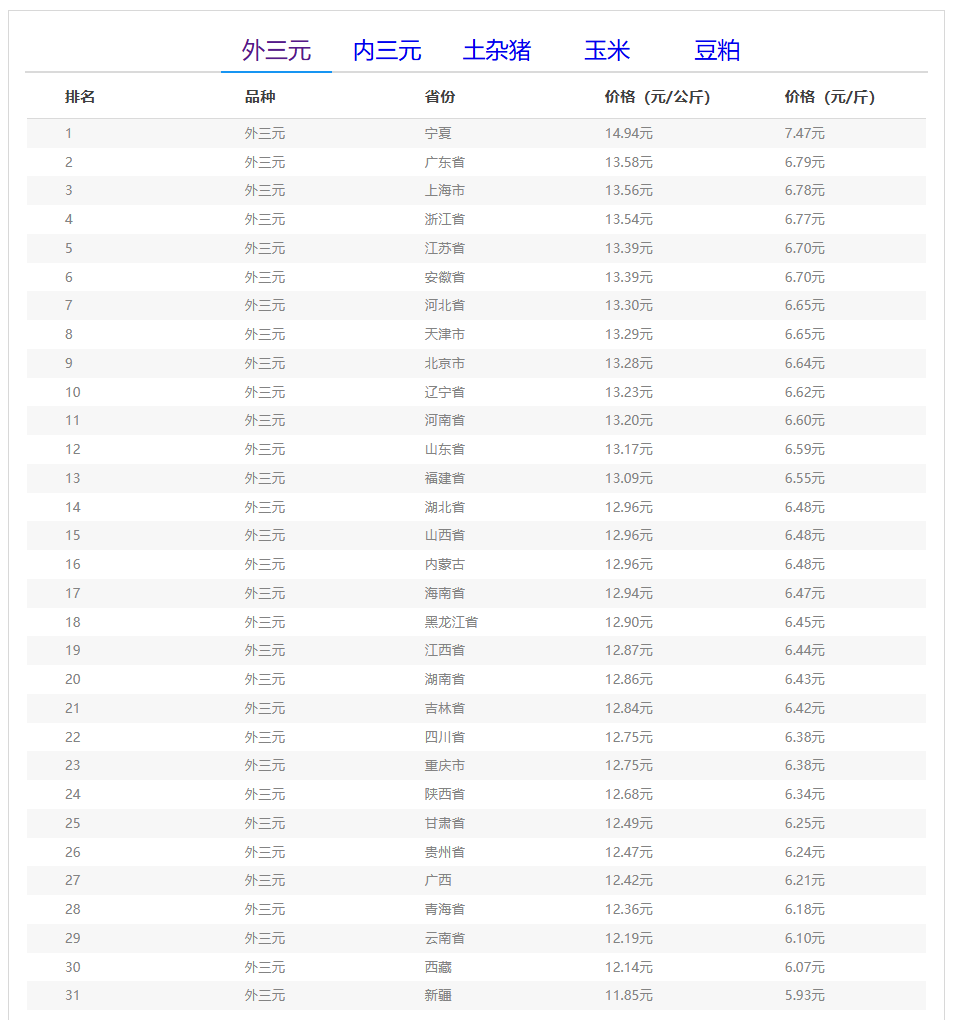Open the 内三元 tab

387,50
